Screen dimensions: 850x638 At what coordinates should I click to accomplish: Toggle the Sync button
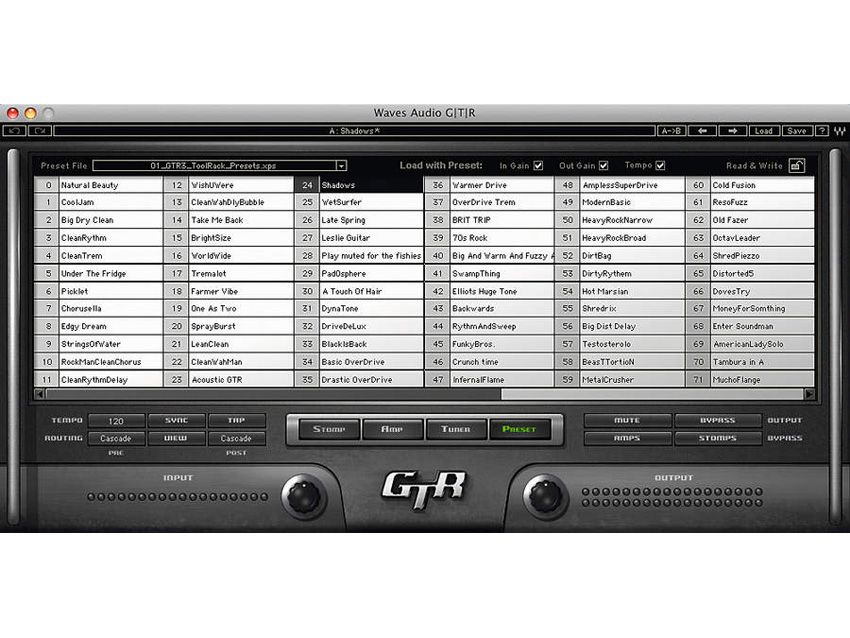(176, 421)
